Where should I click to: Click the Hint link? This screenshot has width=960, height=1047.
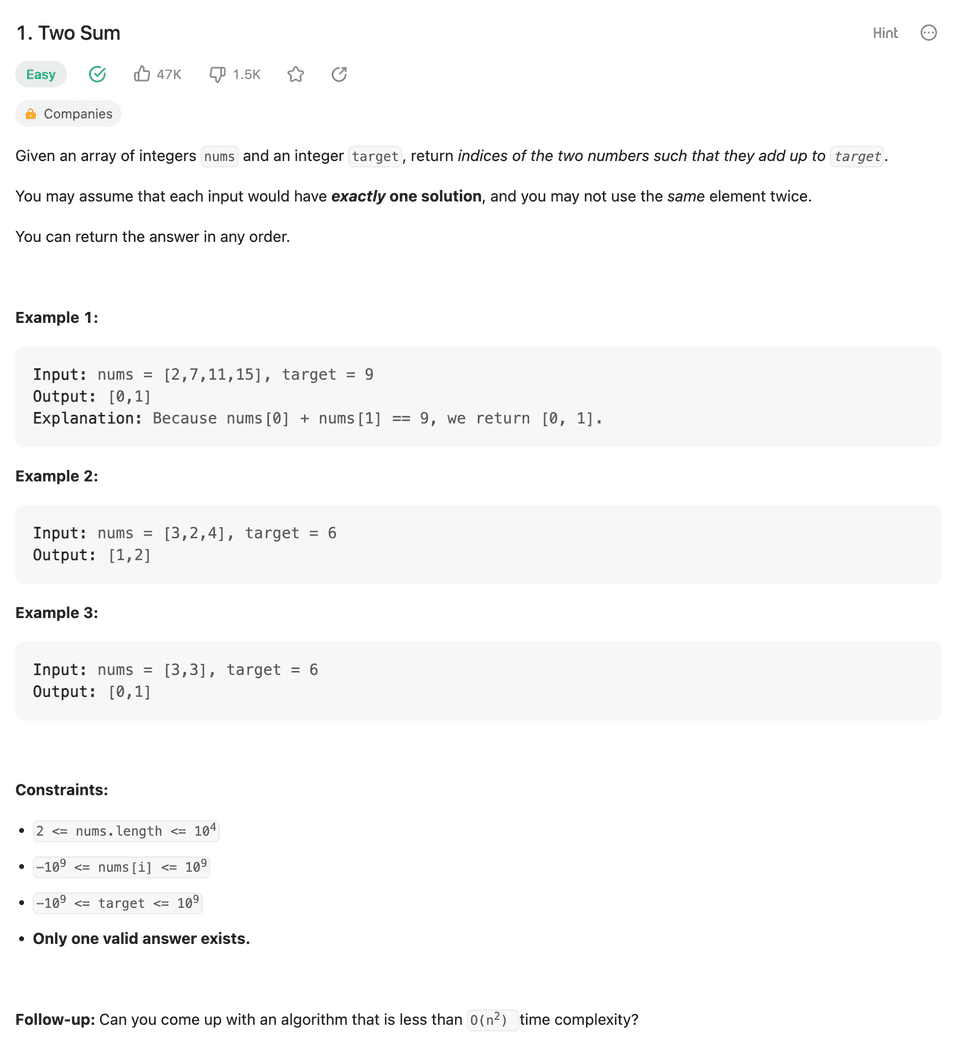[885, 33]
